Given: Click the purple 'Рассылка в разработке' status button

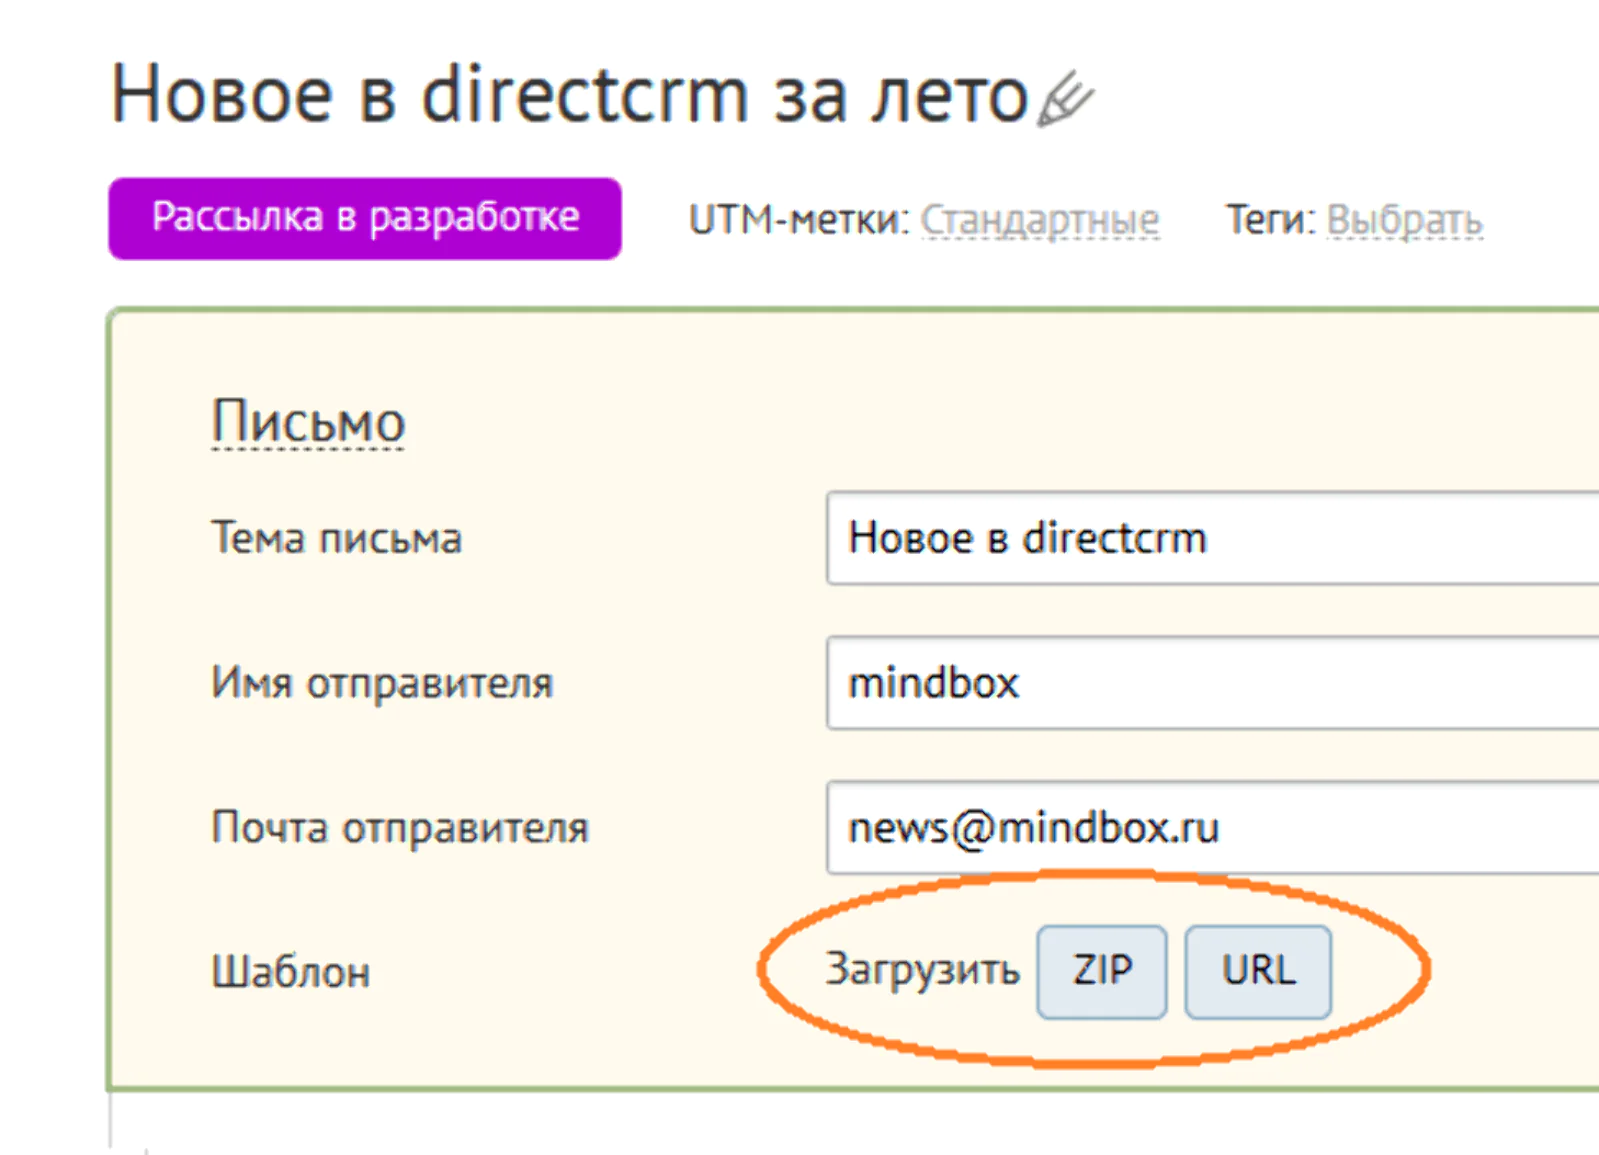Looking at the screenshot, I should pos(365,218).
